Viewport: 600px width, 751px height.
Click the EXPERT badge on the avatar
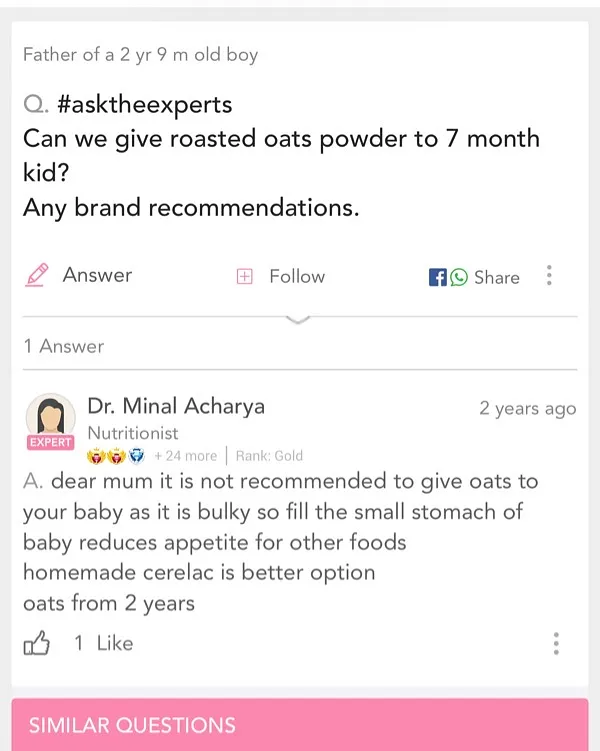[49, 442]
